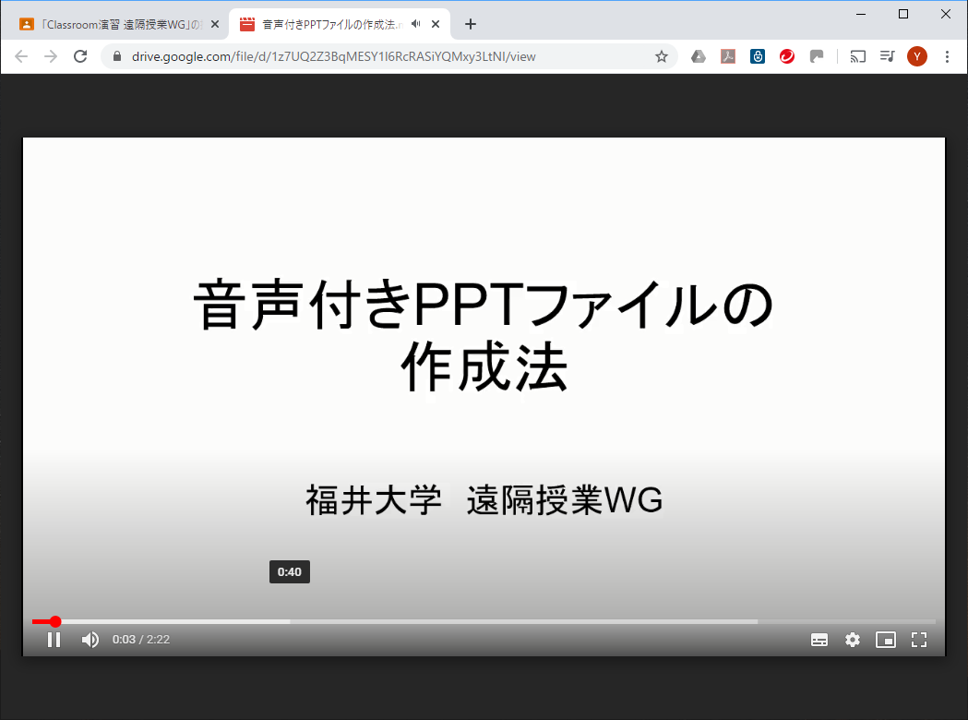Open blue password manager extension
This screenshot has width=968, height=720.
click(x=757, y=57)
